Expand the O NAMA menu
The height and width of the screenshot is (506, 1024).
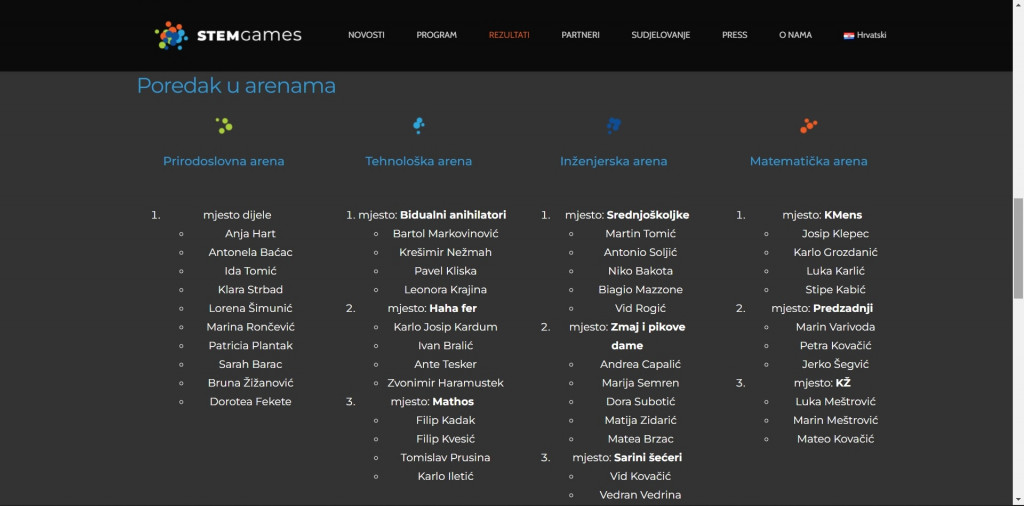(795, 35)
